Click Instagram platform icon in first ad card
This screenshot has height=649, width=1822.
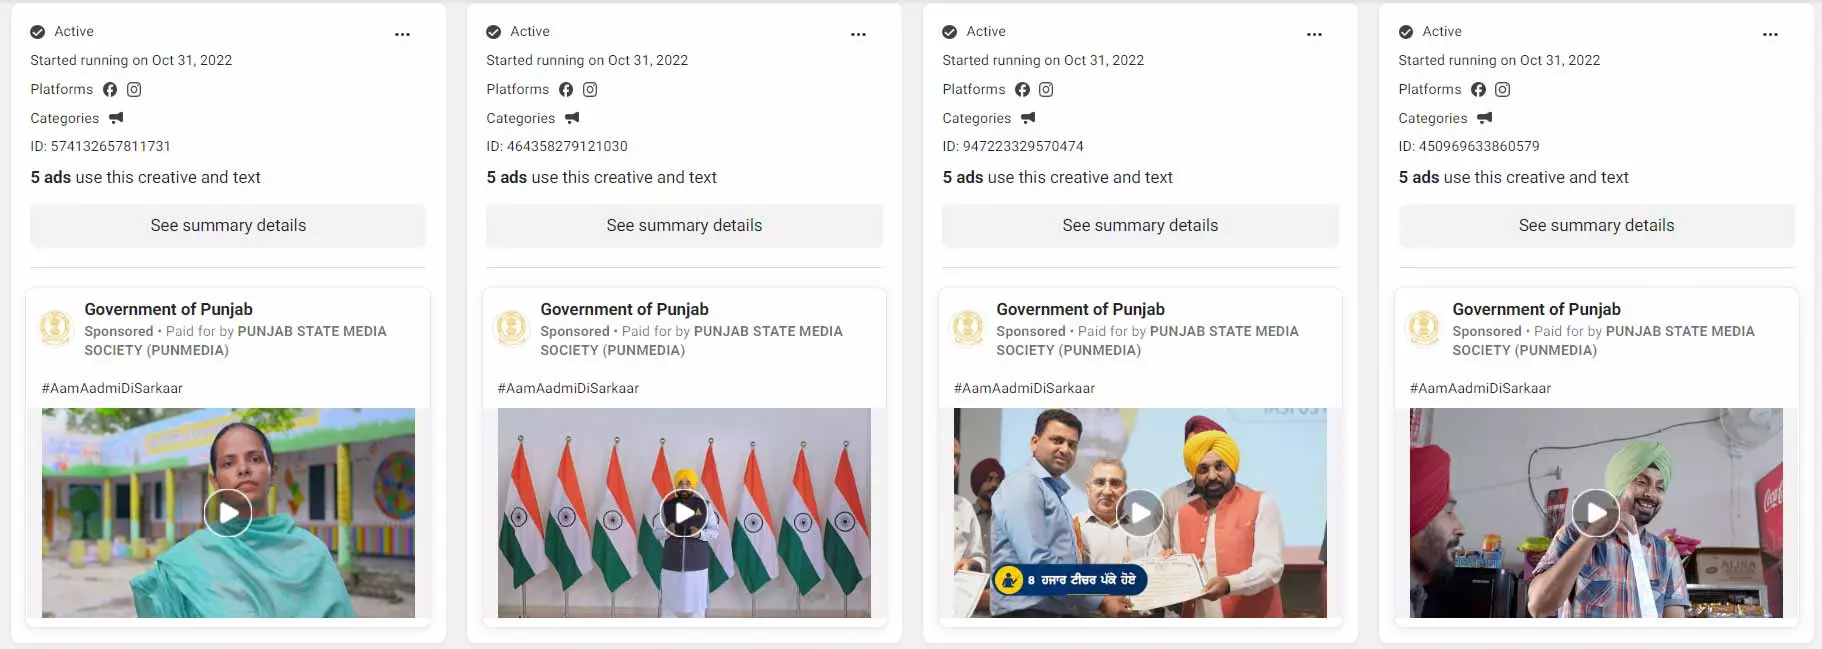tap(134, 89)
